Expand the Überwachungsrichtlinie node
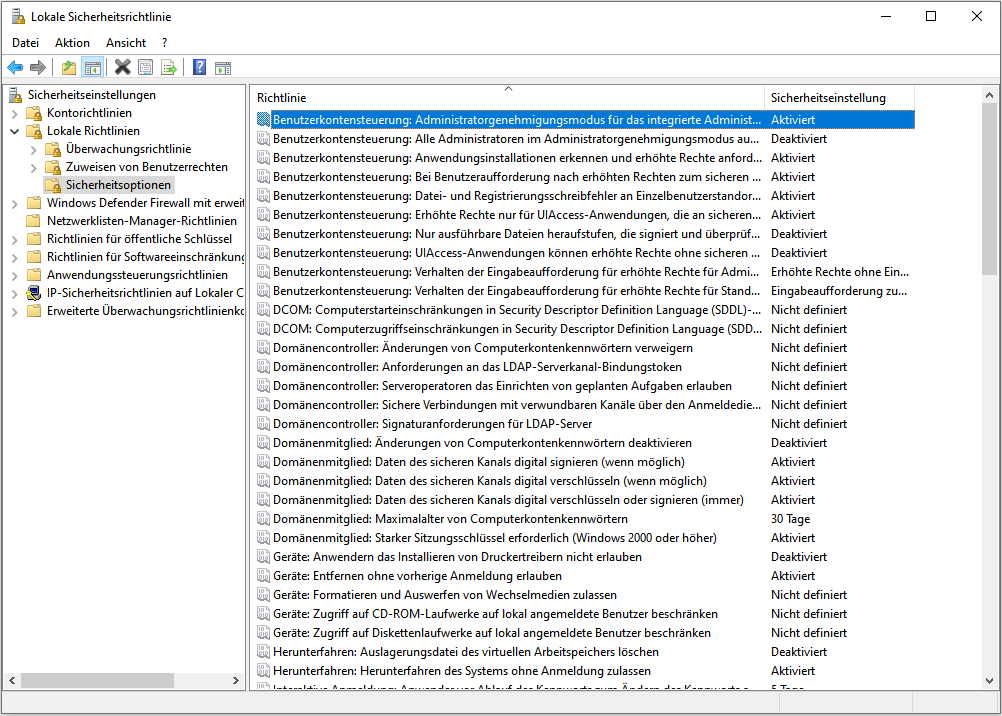This screenshot has height=716, width=1002. tap(34, 149)
